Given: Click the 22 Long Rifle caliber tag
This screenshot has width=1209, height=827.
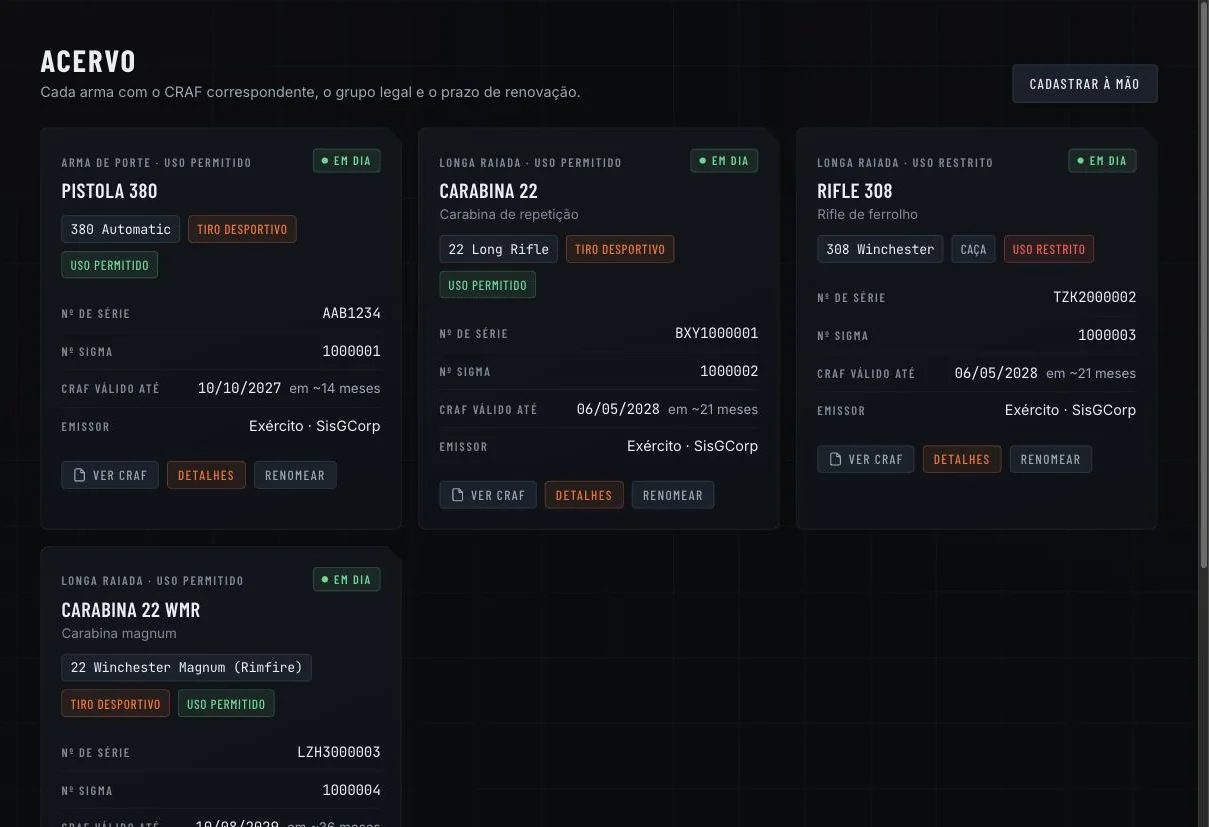Looking at the screenshot, I should pyautogui.click(x=498, y=249).
